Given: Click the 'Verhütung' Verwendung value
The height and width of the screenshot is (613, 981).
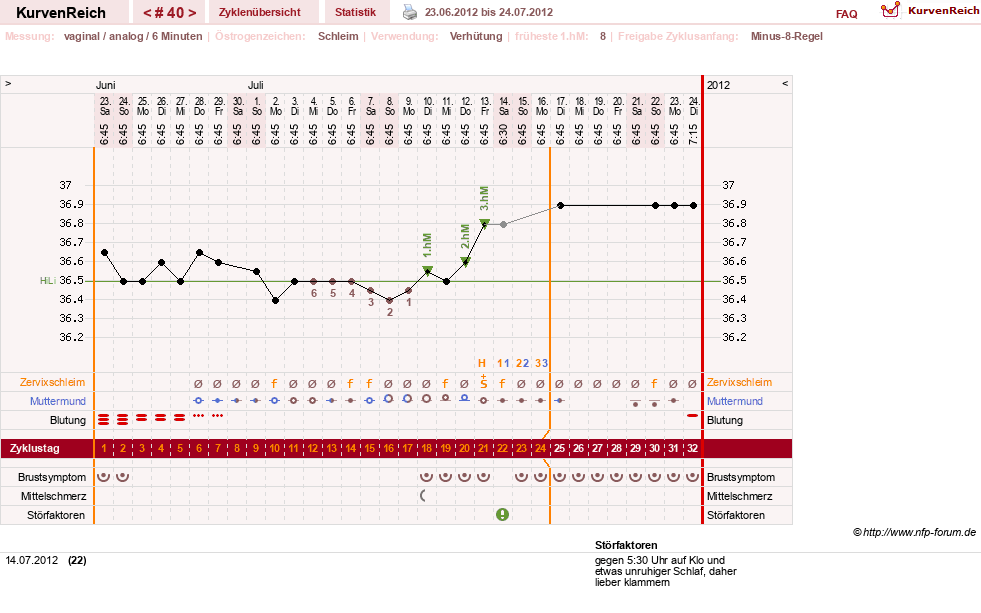Looking at the screenshot, I should [475, 36].
